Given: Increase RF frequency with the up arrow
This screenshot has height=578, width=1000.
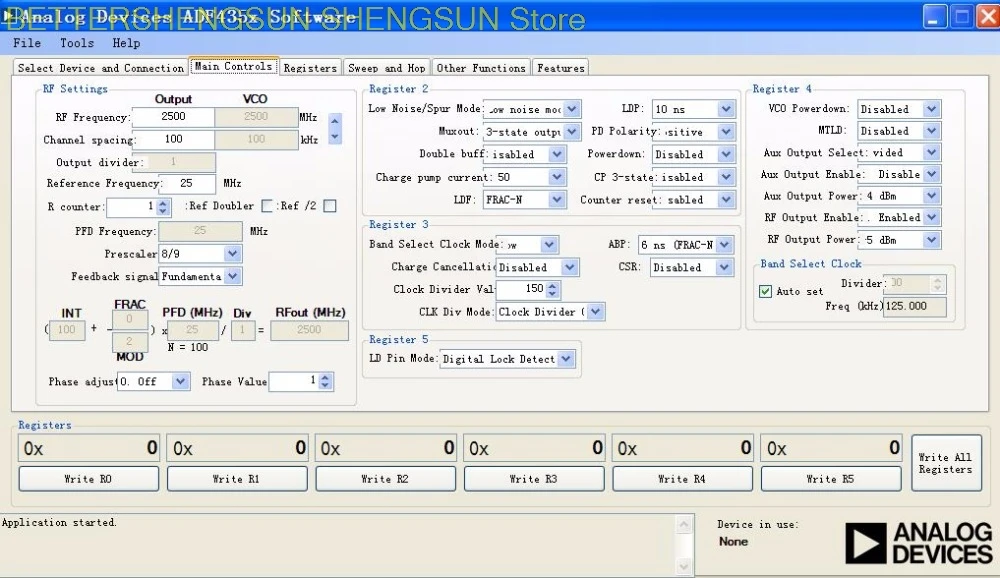Looking at the screenshot, I should click(335, 121).
